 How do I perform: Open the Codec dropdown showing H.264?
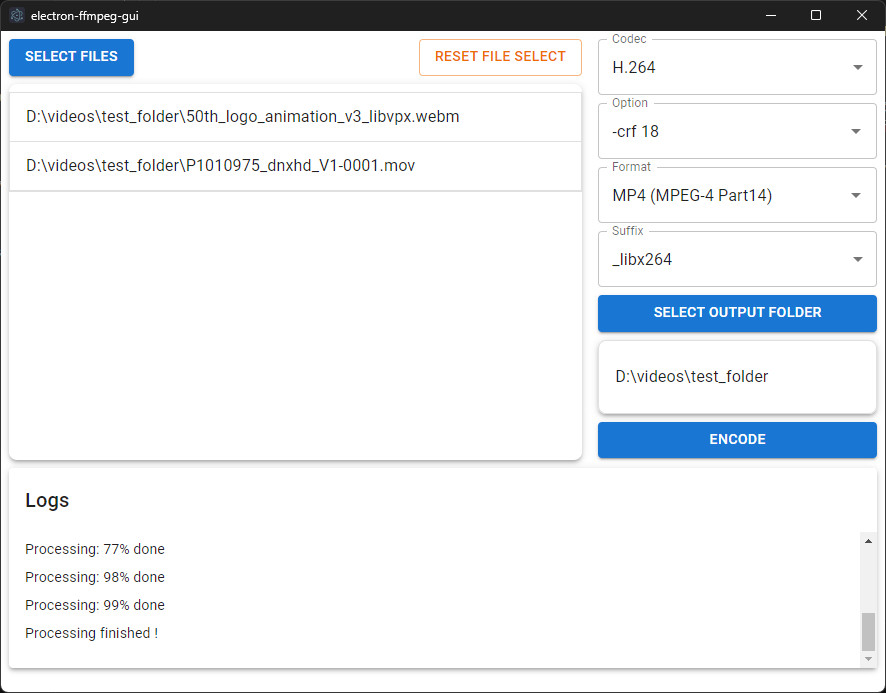click(737, 67)
